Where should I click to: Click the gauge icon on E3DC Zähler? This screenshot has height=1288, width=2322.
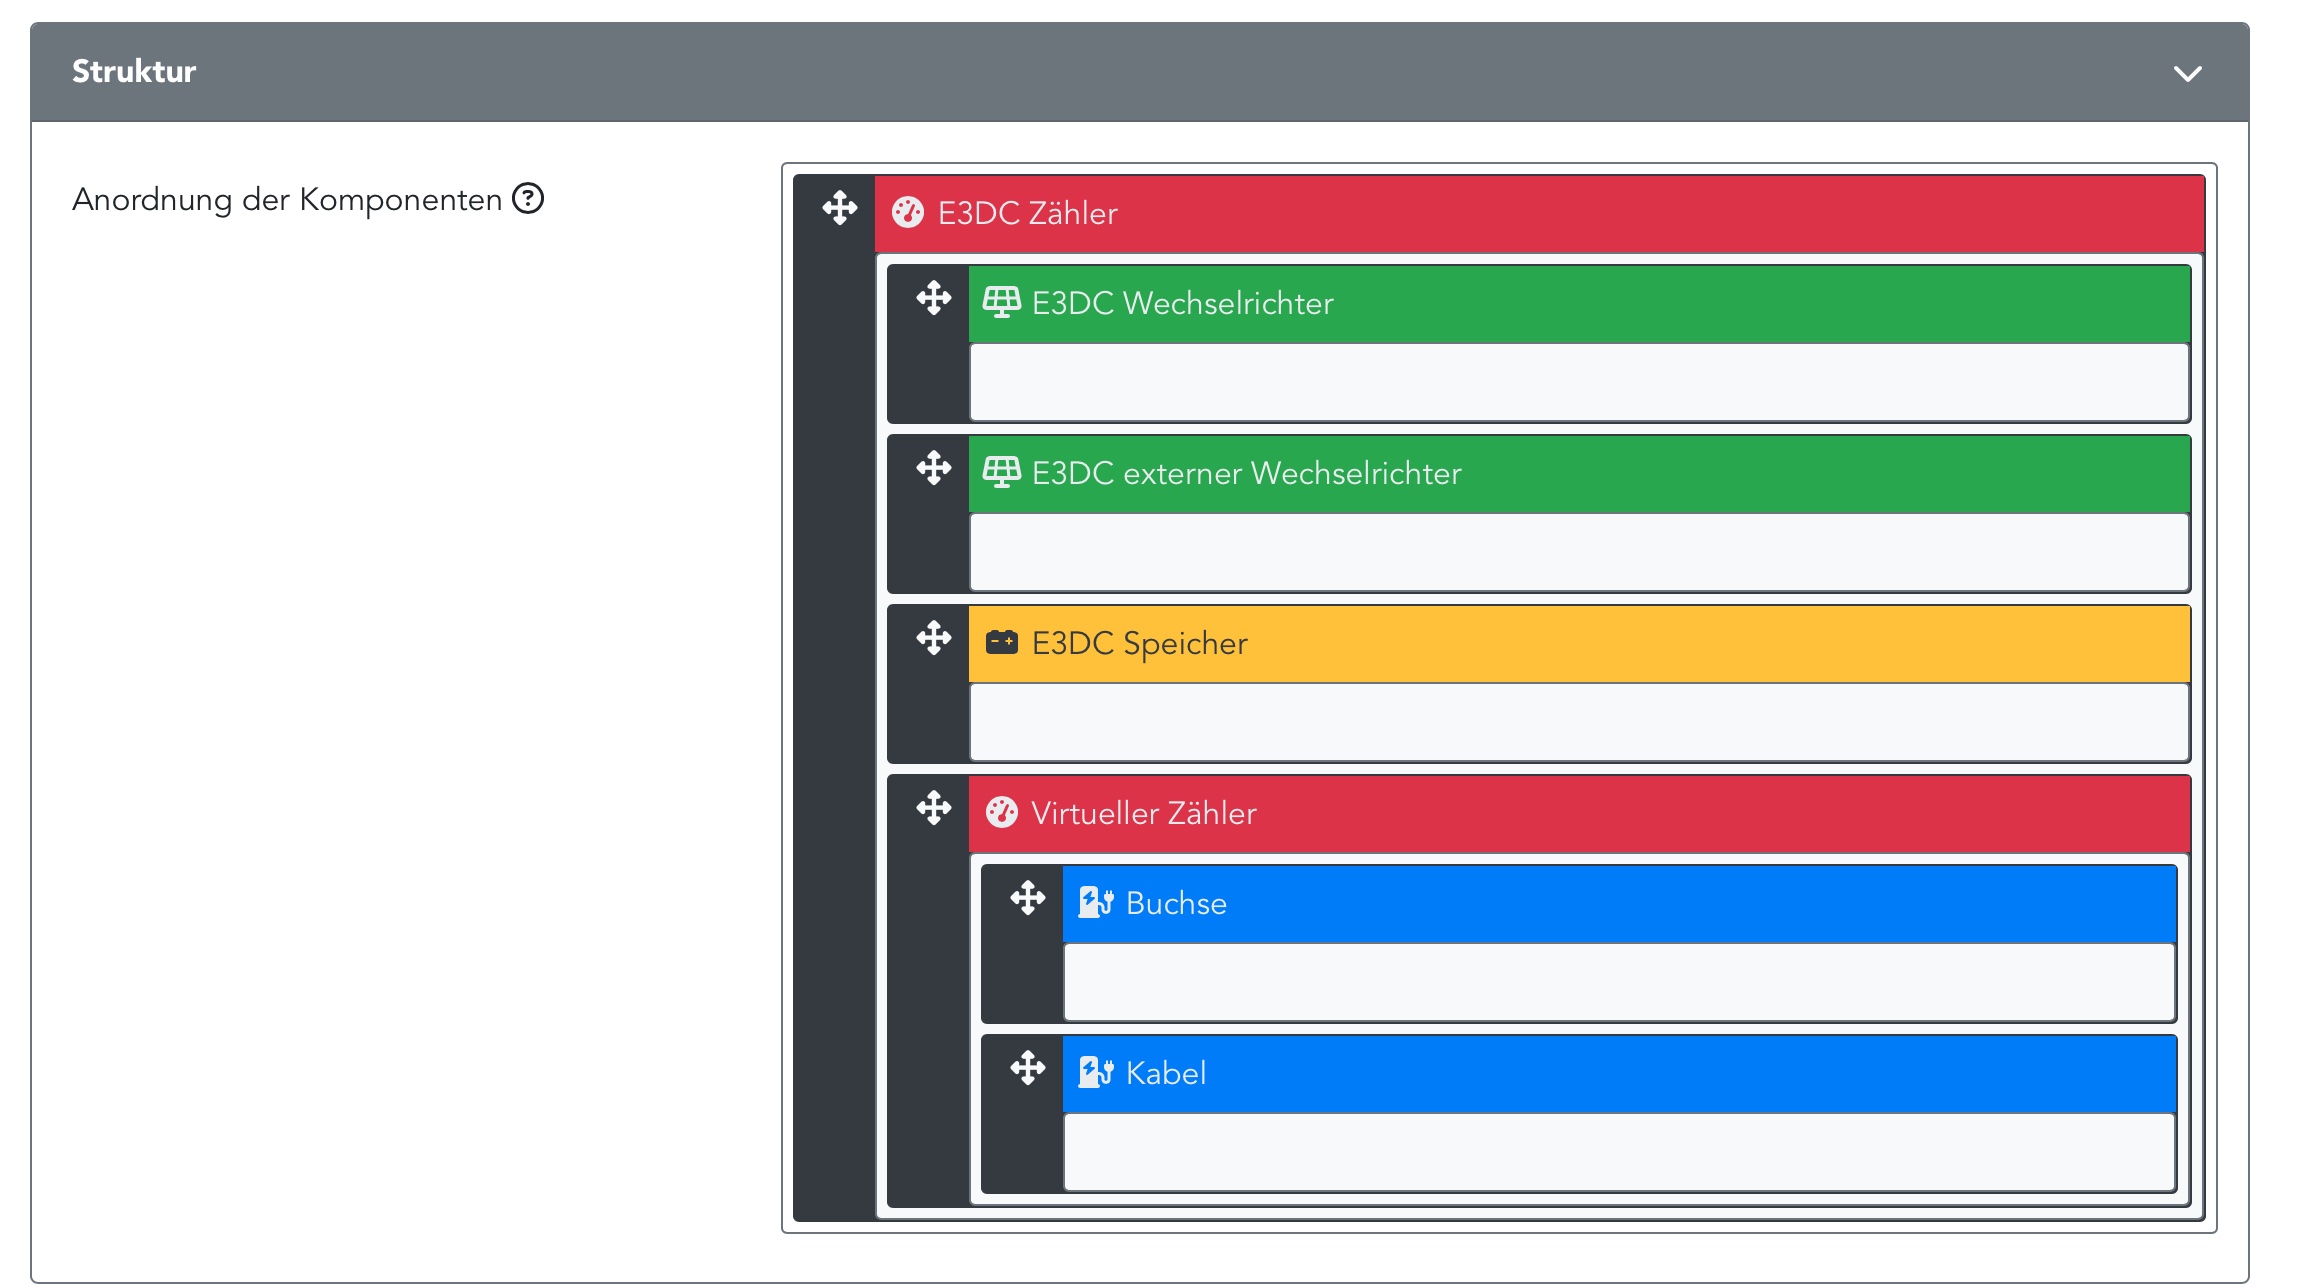pos(907,213)
